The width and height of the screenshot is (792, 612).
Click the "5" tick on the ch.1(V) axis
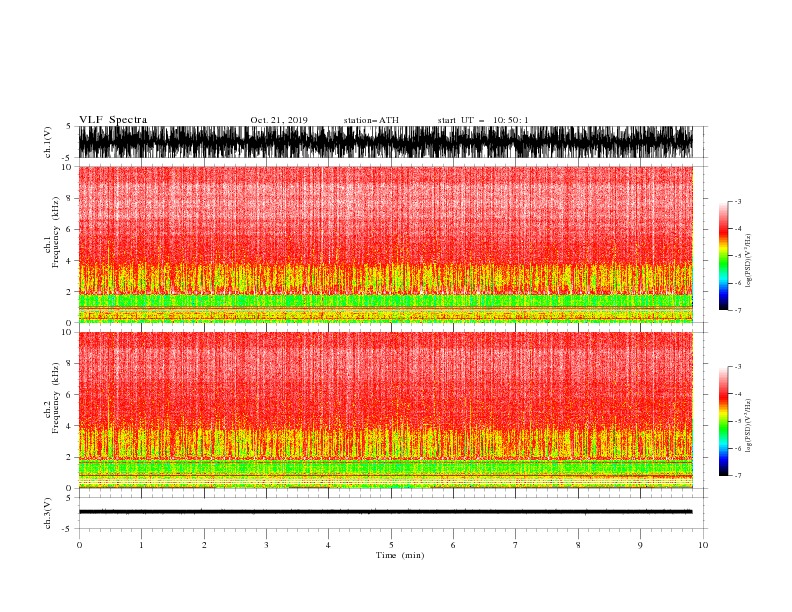click(69, 126)
